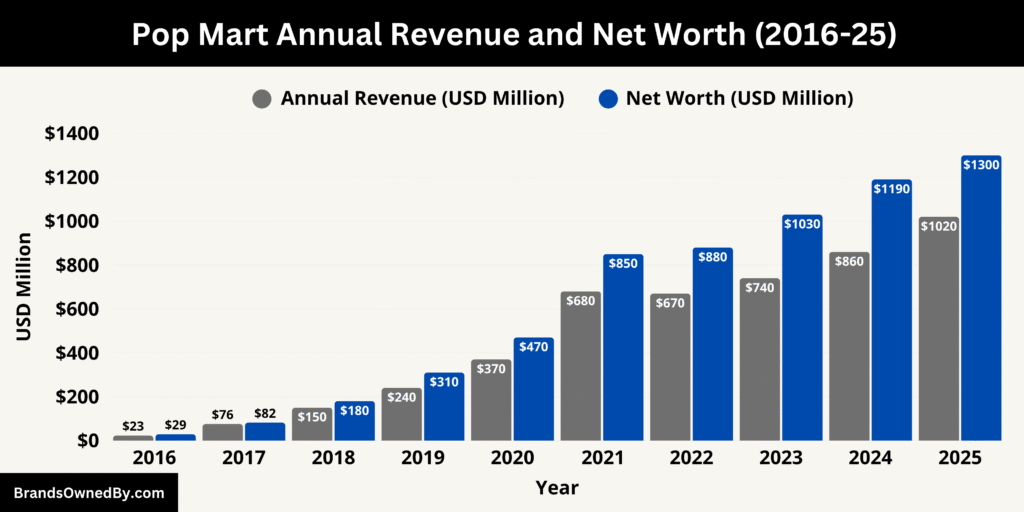Click the $29 value above 2016

click(176, 425)
